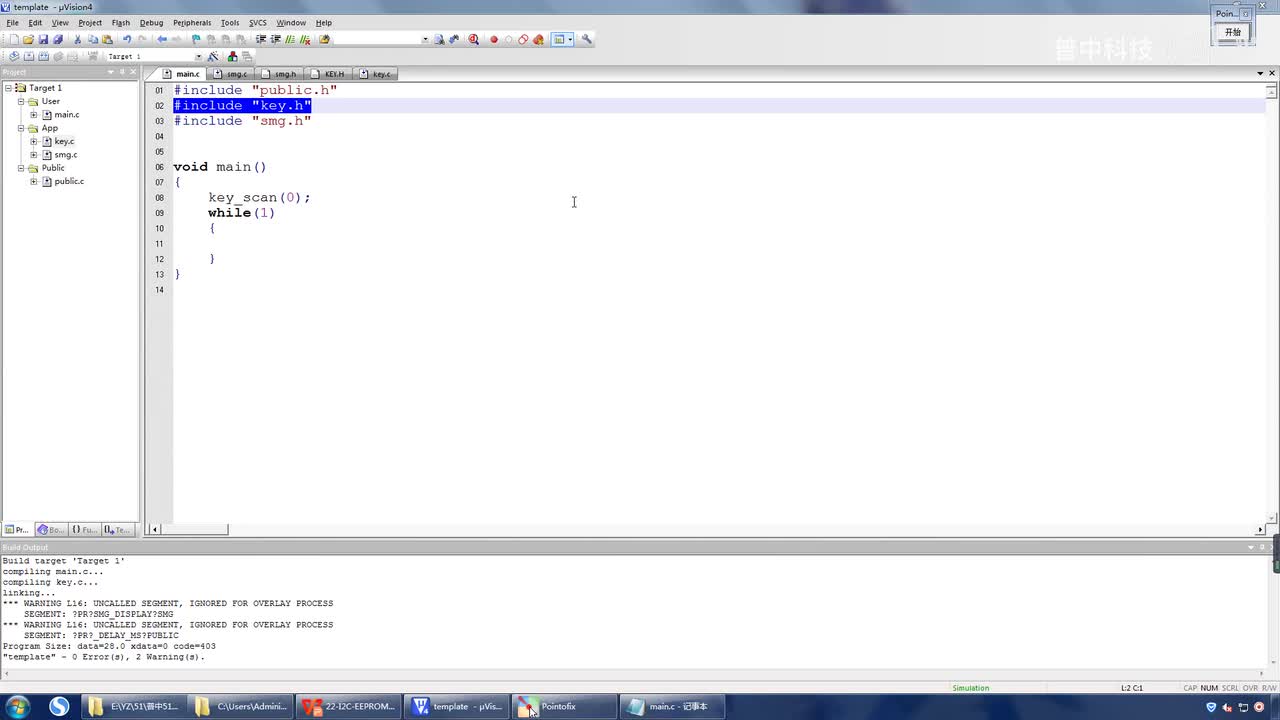Collapse the App folder group

21,128
